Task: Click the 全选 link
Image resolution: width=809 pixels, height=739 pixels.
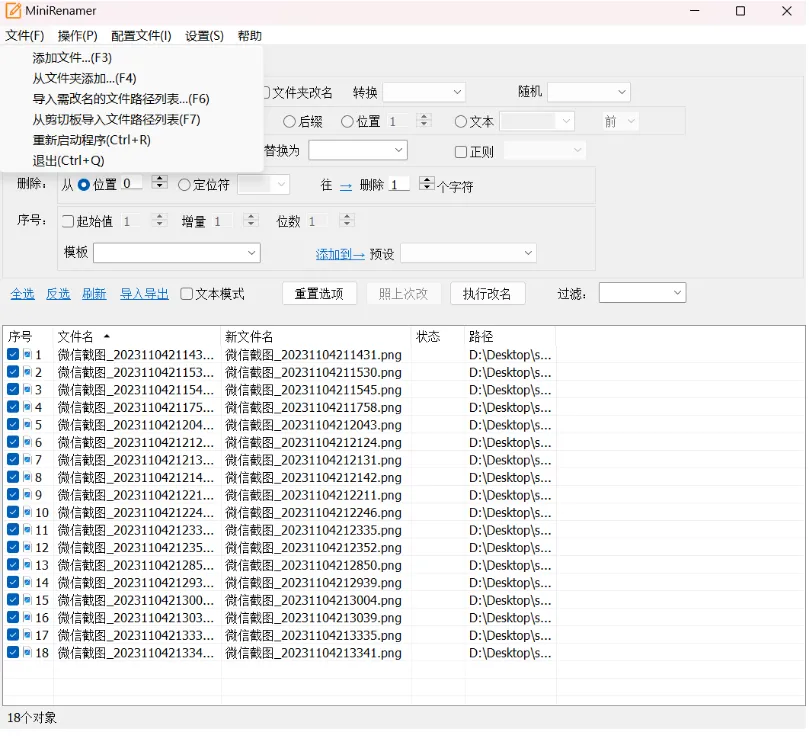Action: click(x=23, y=294)
